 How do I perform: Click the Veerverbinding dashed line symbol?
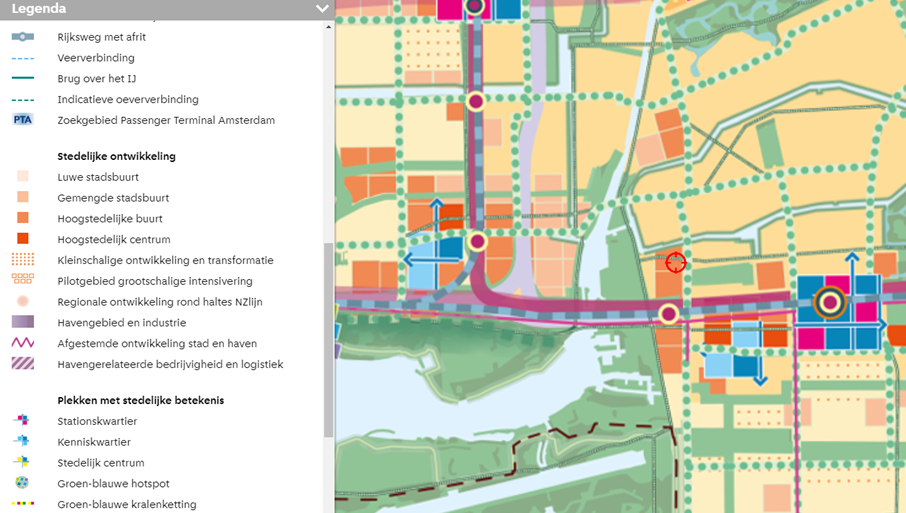[23, 58]
